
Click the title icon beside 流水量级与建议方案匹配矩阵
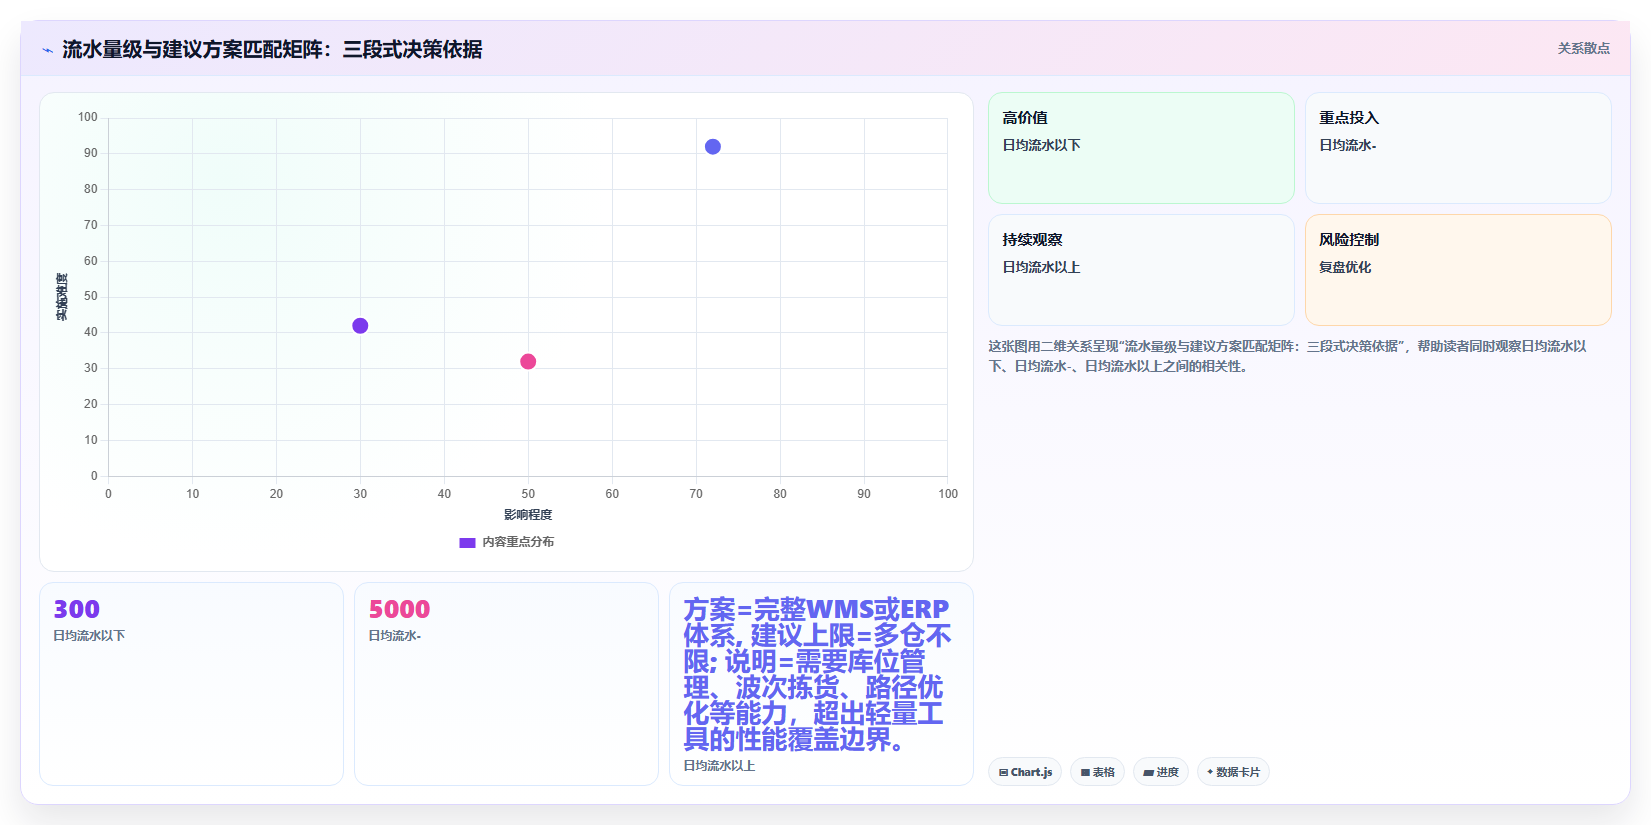coord(47,50)
